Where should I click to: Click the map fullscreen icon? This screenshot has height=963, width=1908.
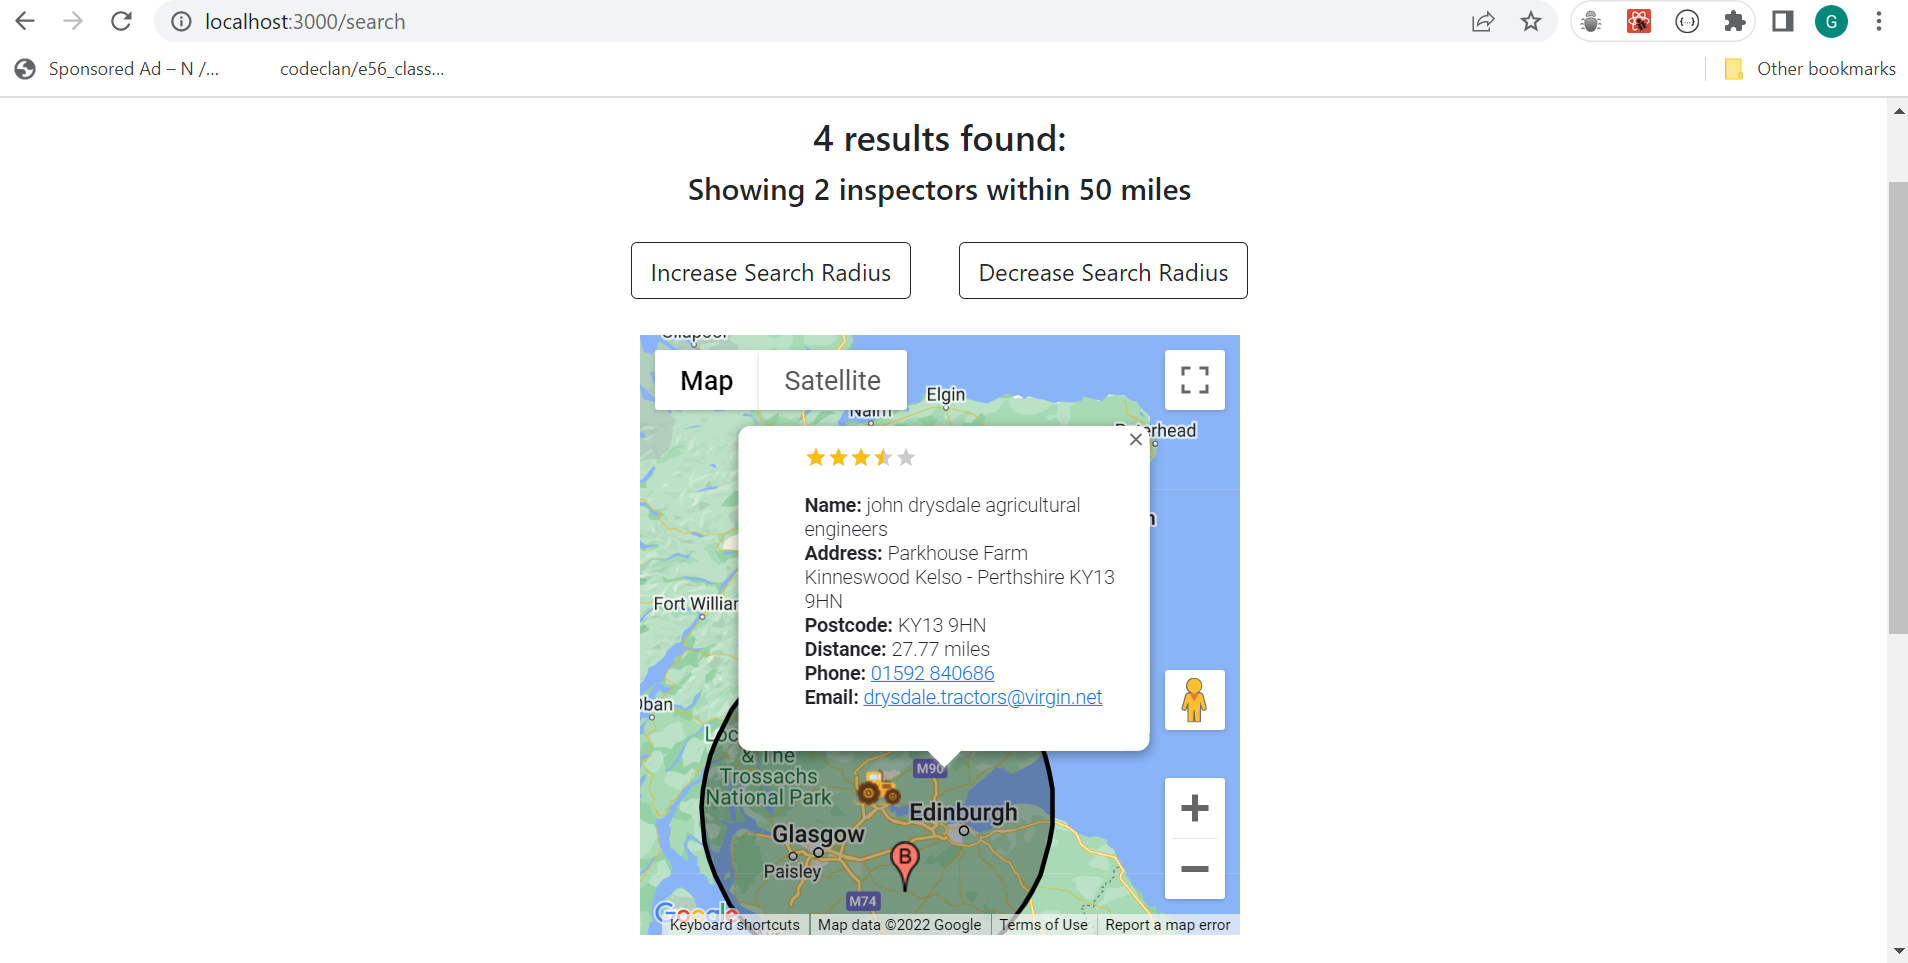coord(1195,380)
